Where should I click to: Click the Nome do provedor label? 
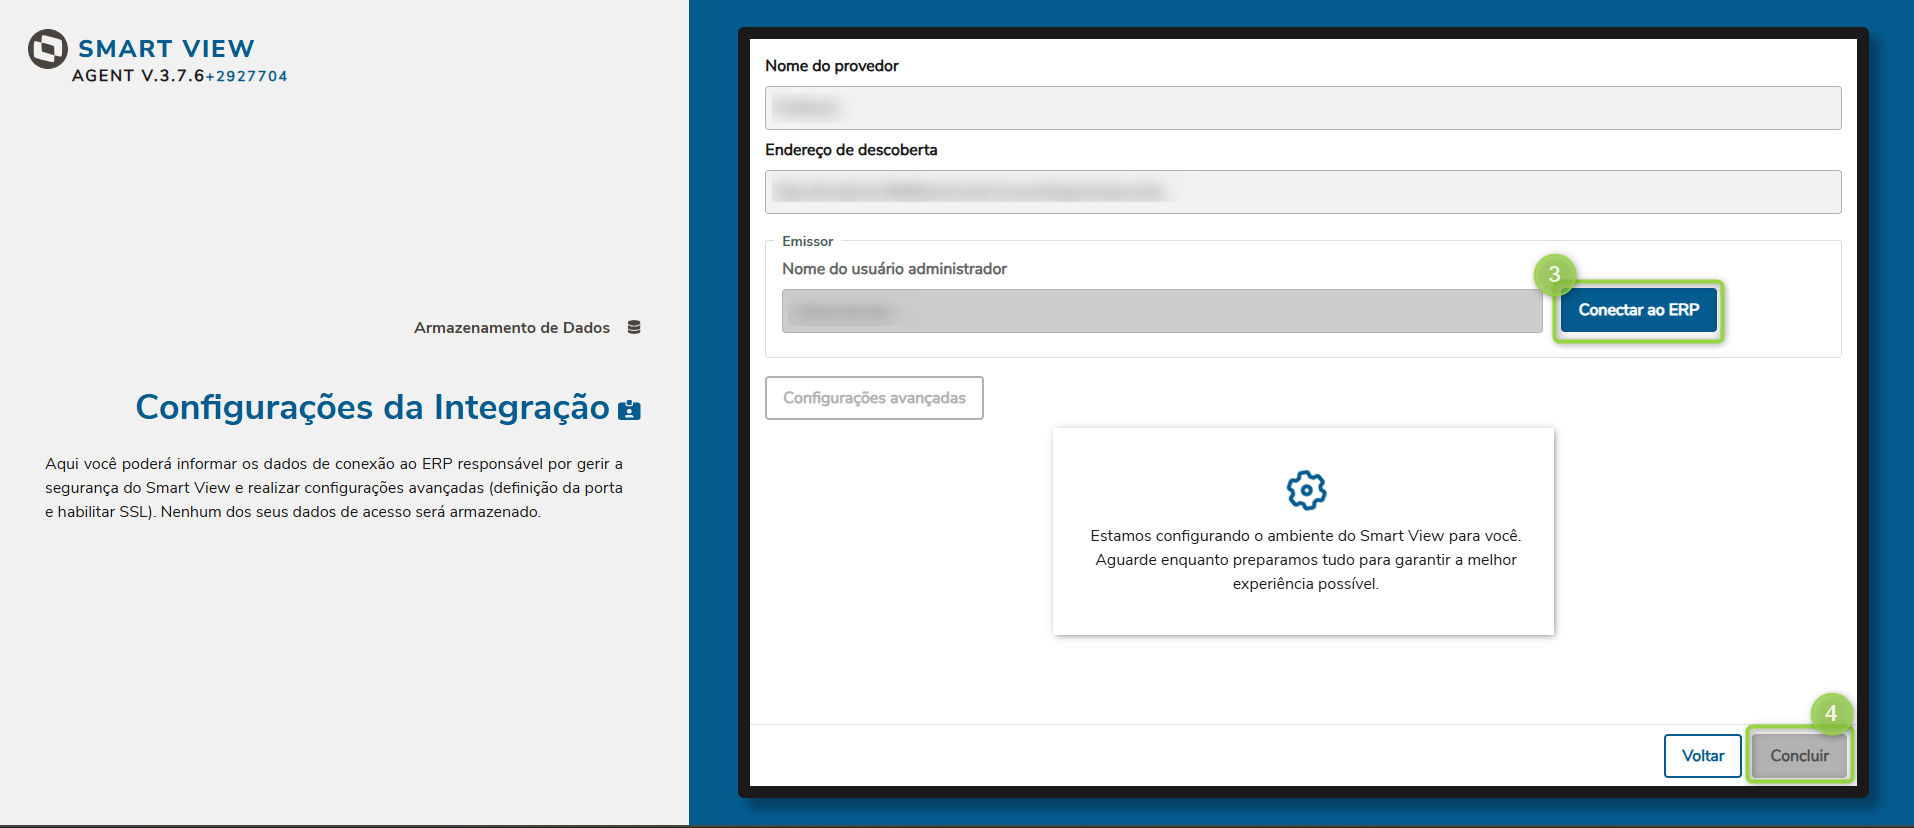point(832,66)
